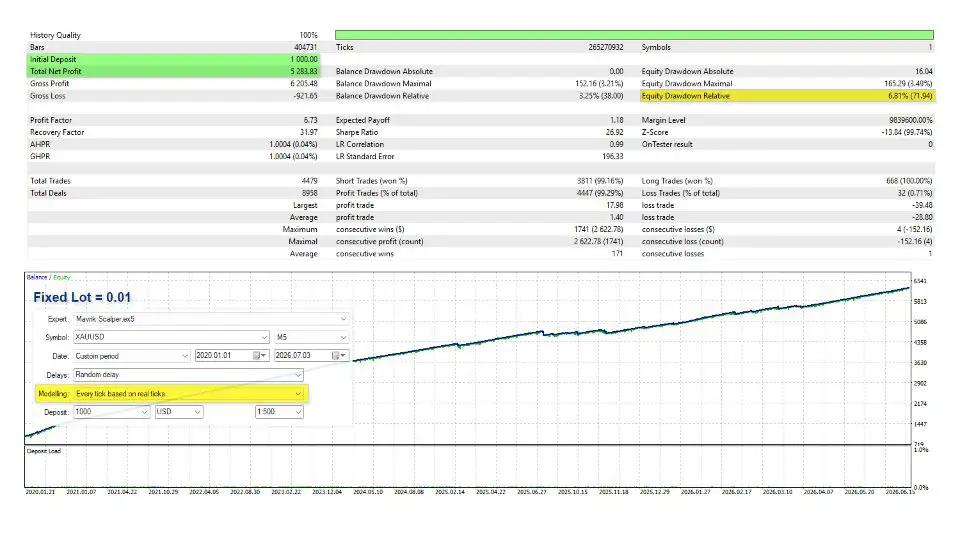Click the Ticks value 265270932
This screenshot has height=537, width=960.
606,47
